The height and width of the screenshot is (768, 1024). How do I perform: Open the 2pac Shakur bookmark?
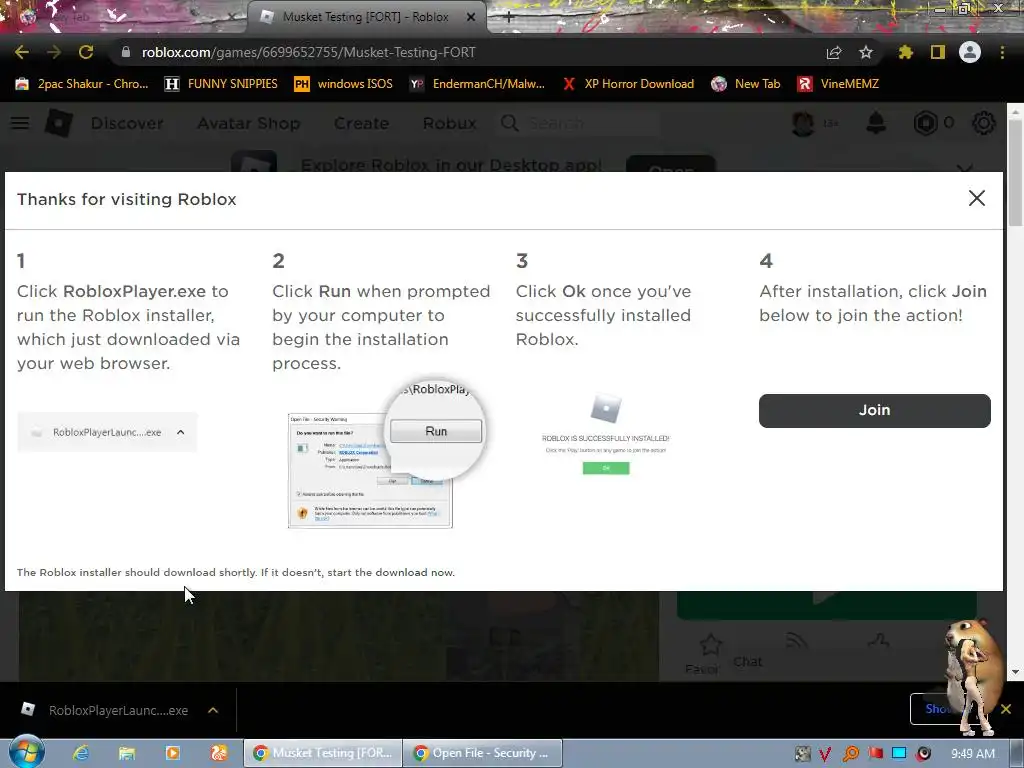(82, 84)
